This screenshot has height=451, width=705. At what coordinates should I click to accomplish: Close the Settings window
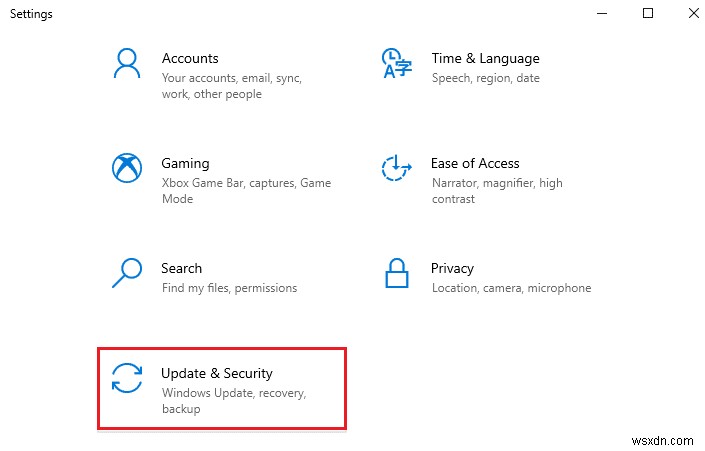pos(693,14)
